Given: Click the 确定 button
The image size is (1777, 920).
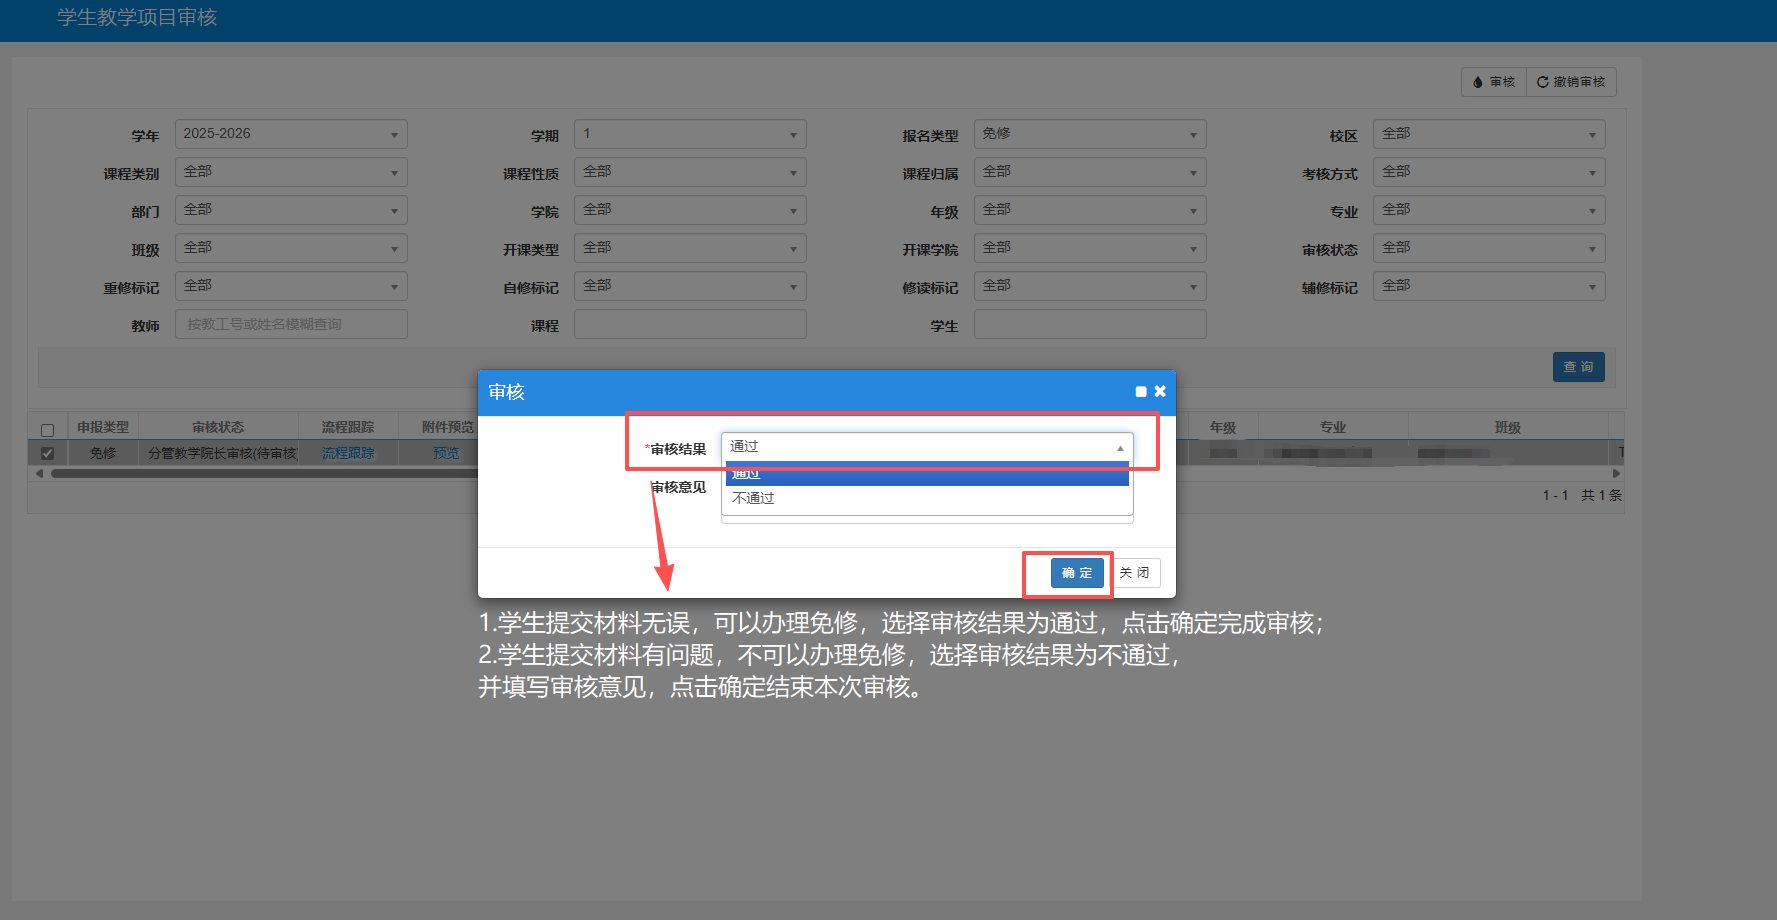Looking at the screenshot, I should pos(1077,573).
